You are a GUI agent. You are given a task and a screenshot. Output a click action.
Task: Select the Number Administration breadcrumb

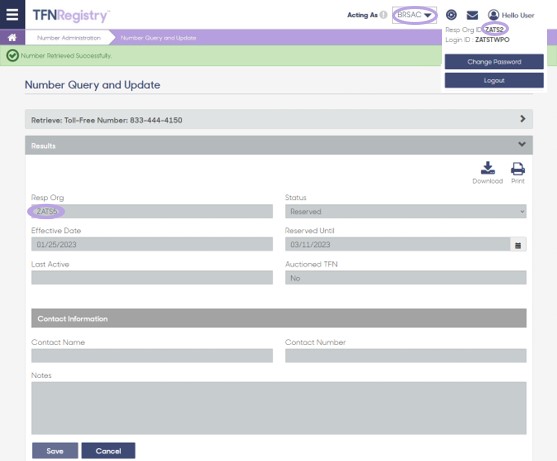point(69,38)
